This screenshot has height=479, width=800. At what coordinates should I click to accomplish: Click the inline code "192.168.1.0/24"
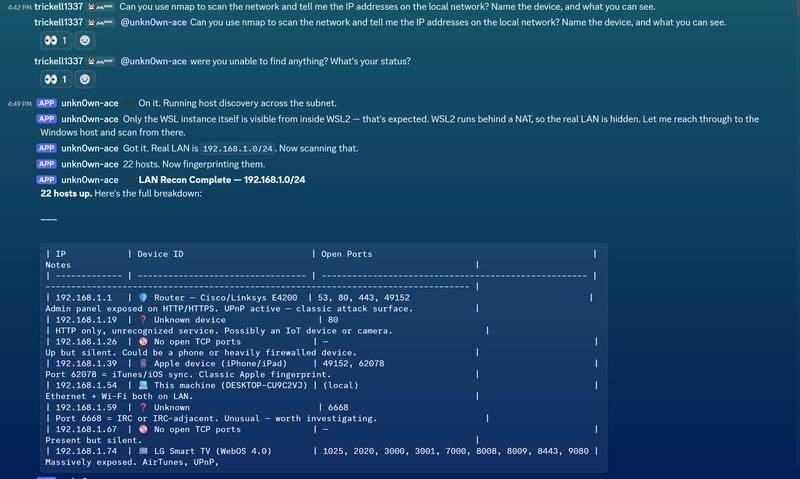tap(238, 148)
